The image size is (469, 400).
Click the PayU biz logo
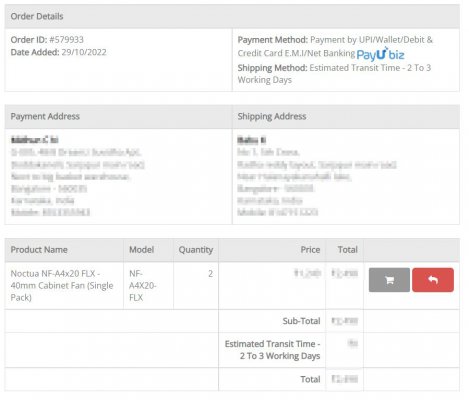(x=380, y=54)
